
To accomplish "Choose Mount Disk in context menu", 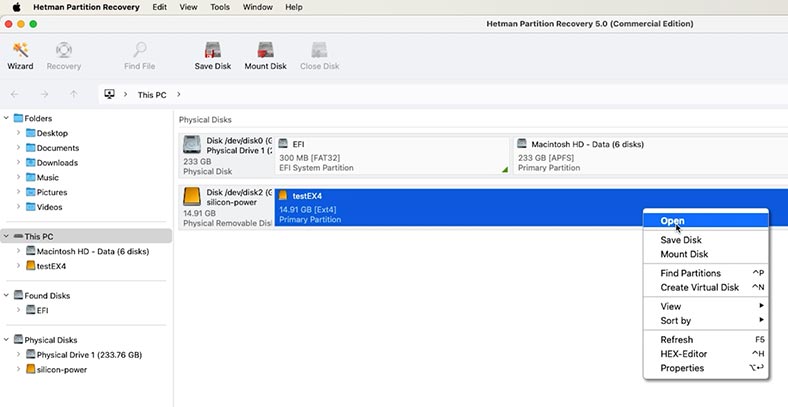I will [x=706, y=254].
